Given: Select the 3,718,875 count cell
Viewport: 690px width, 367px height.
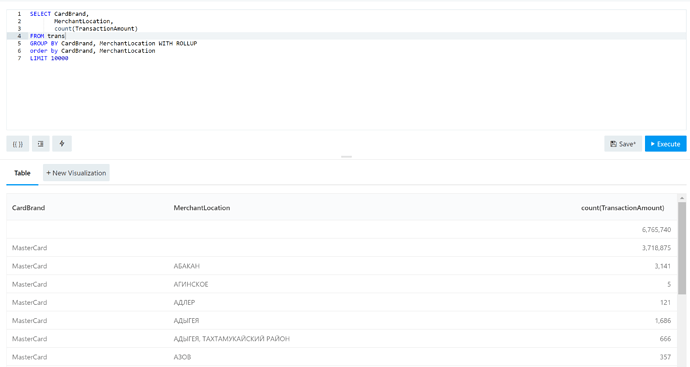Looking at the screenshot, I should [x=656, y=248].
